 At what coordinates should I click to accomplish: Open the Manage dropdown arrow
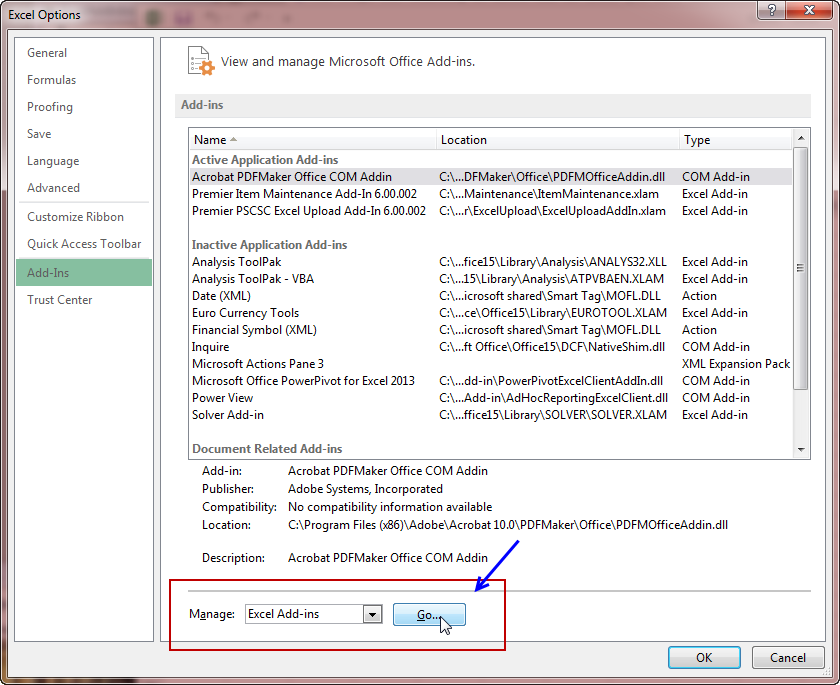pos(373,614)
